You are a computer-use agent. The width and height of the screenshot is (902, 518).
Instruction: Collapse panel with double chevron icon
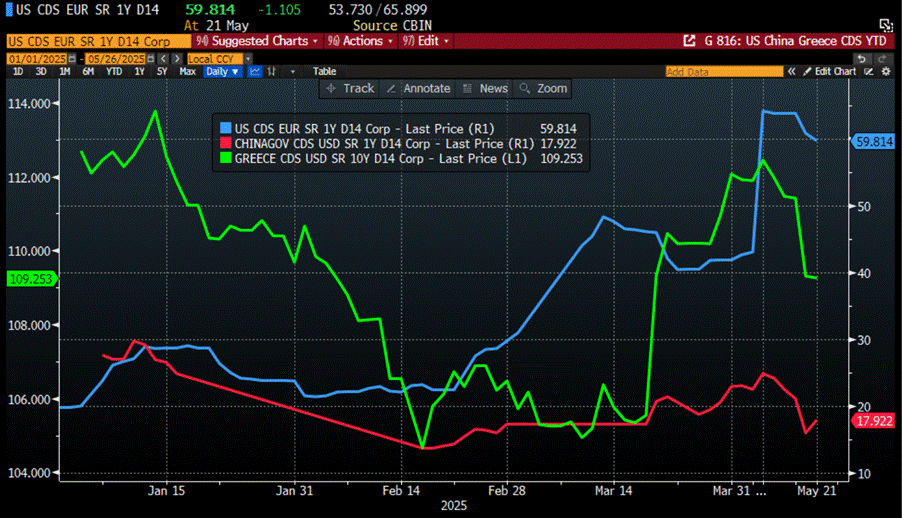[x=792, y=71]
